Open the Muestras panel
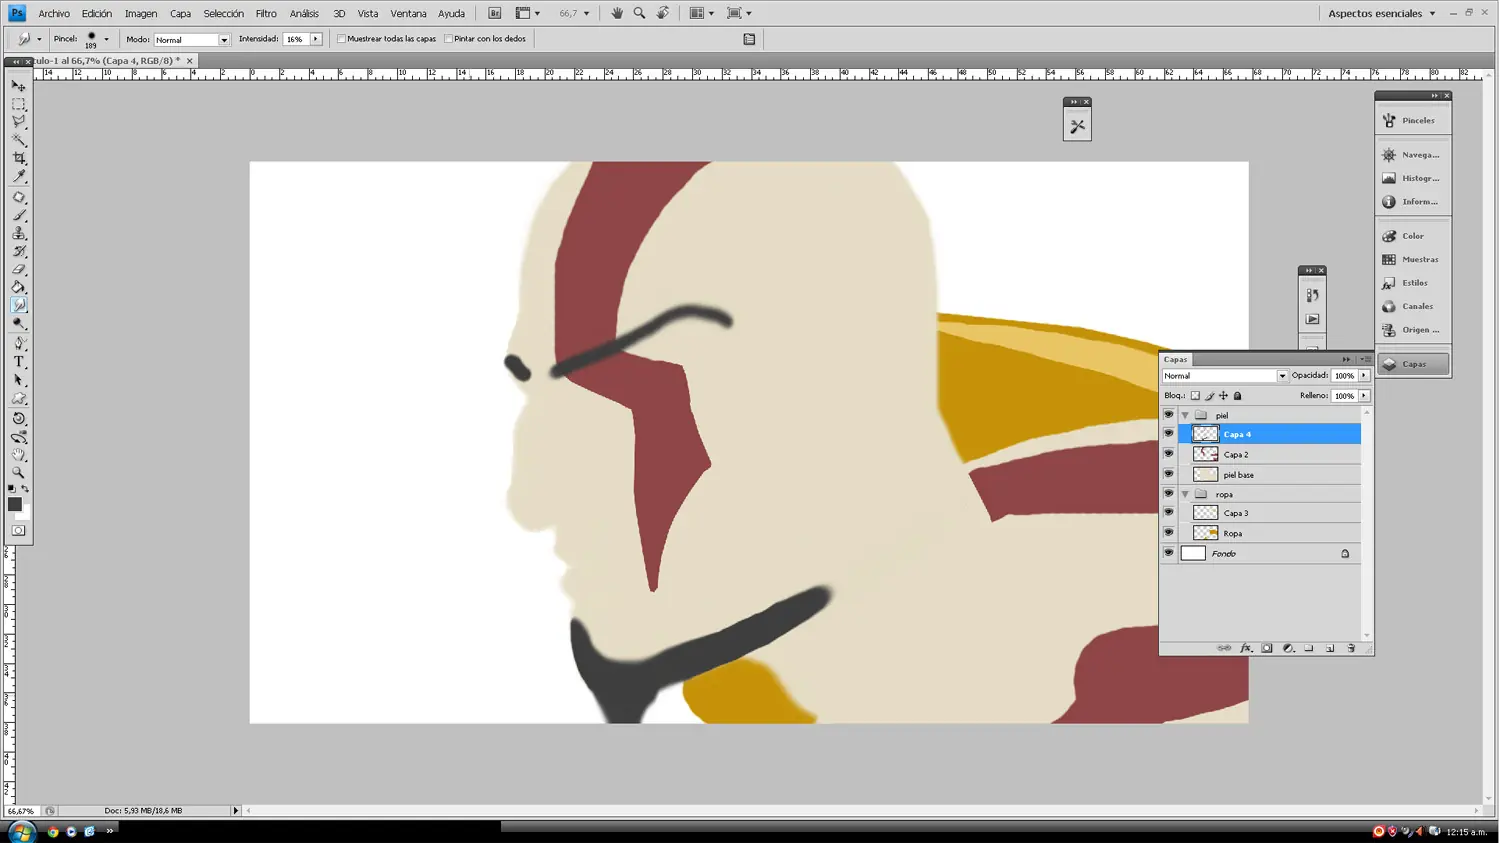 coord(1413,259)
